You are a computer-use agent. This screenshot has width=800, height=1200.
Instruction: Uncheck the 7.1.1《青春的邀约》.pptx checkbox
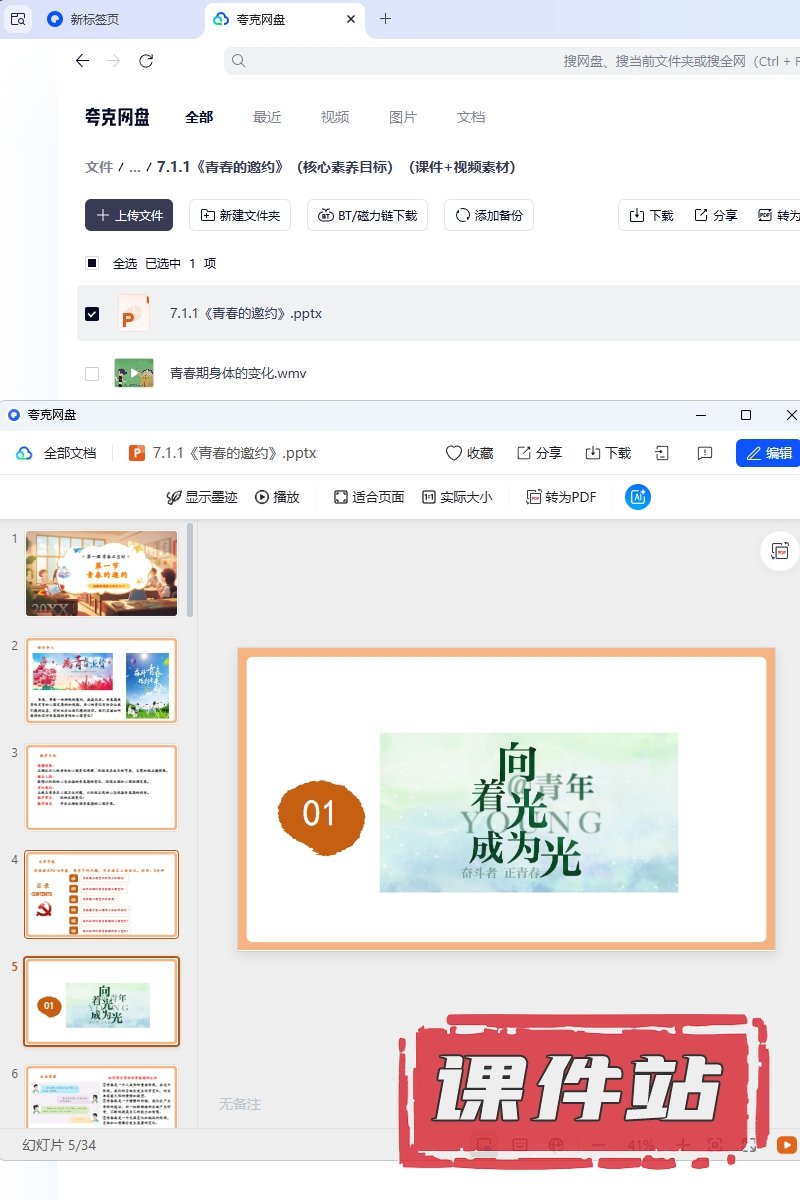[92, 314]
